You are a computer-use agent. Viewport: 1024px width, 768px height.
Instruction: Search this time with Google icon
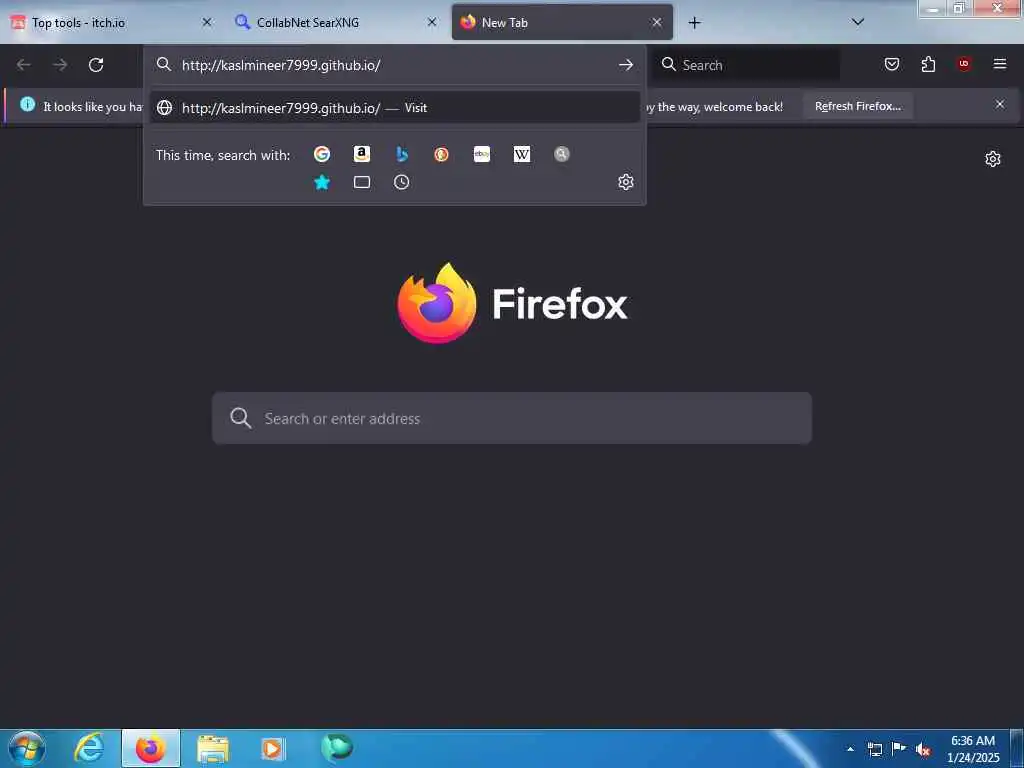click(322, 154)
